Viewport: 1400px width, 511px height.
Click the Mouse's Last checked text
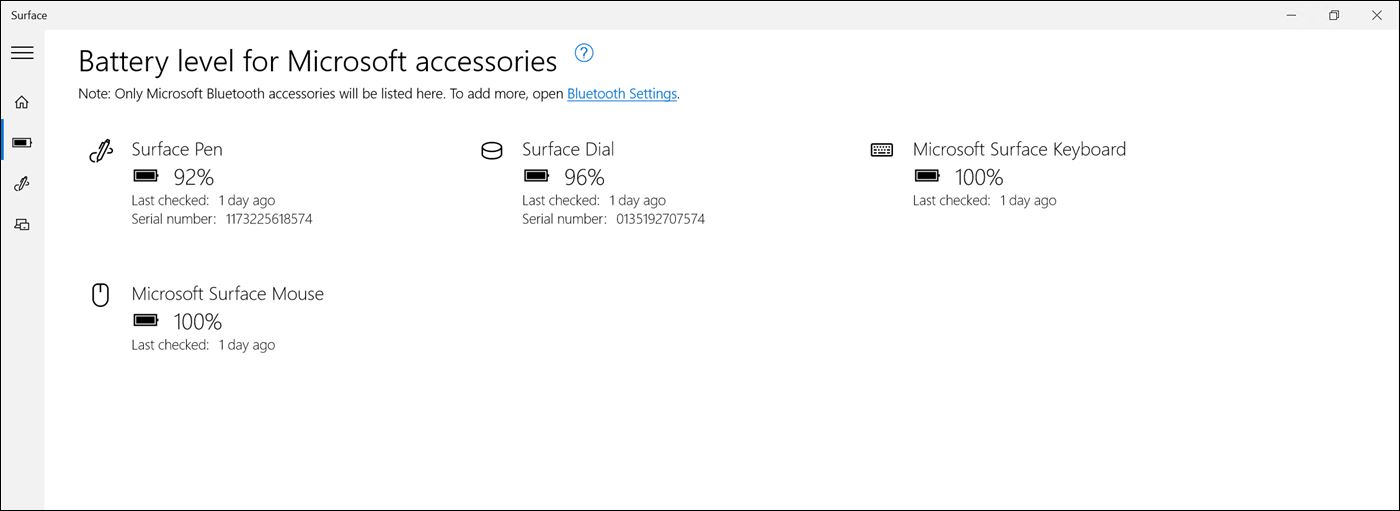[203, 345]
